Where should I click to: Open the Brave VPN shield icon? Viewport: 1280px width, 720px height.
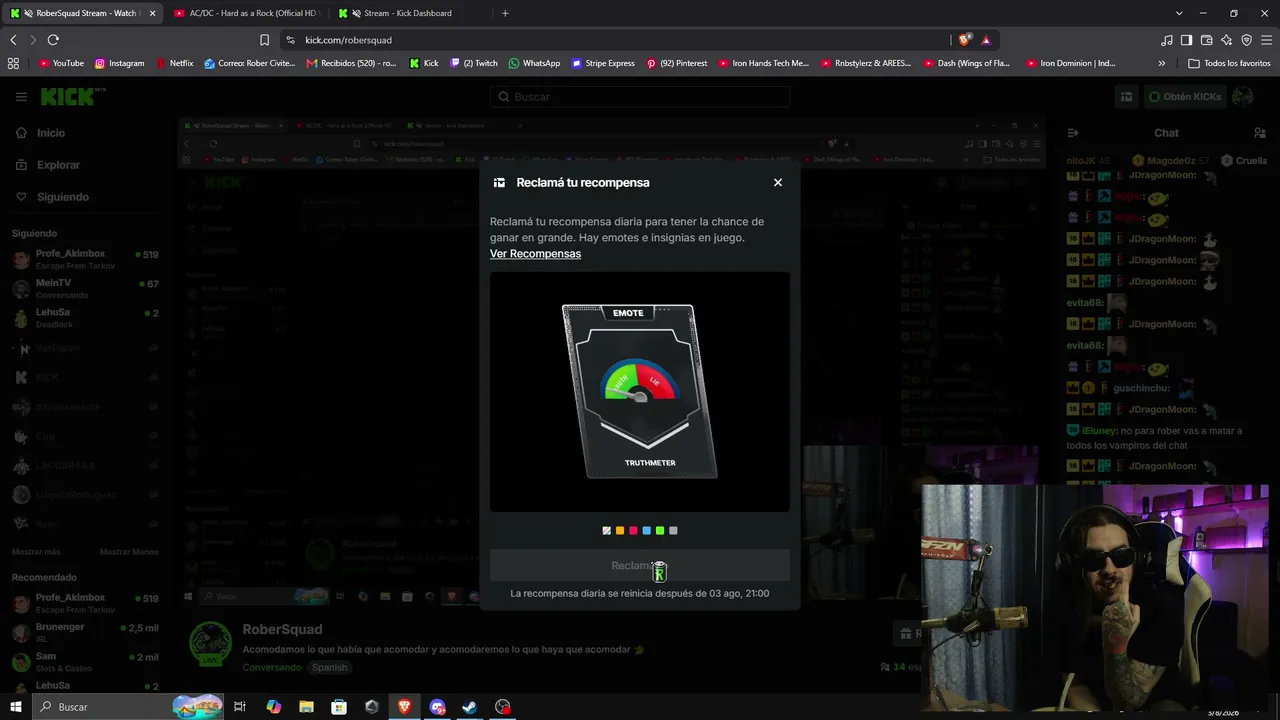(1246, 40)
